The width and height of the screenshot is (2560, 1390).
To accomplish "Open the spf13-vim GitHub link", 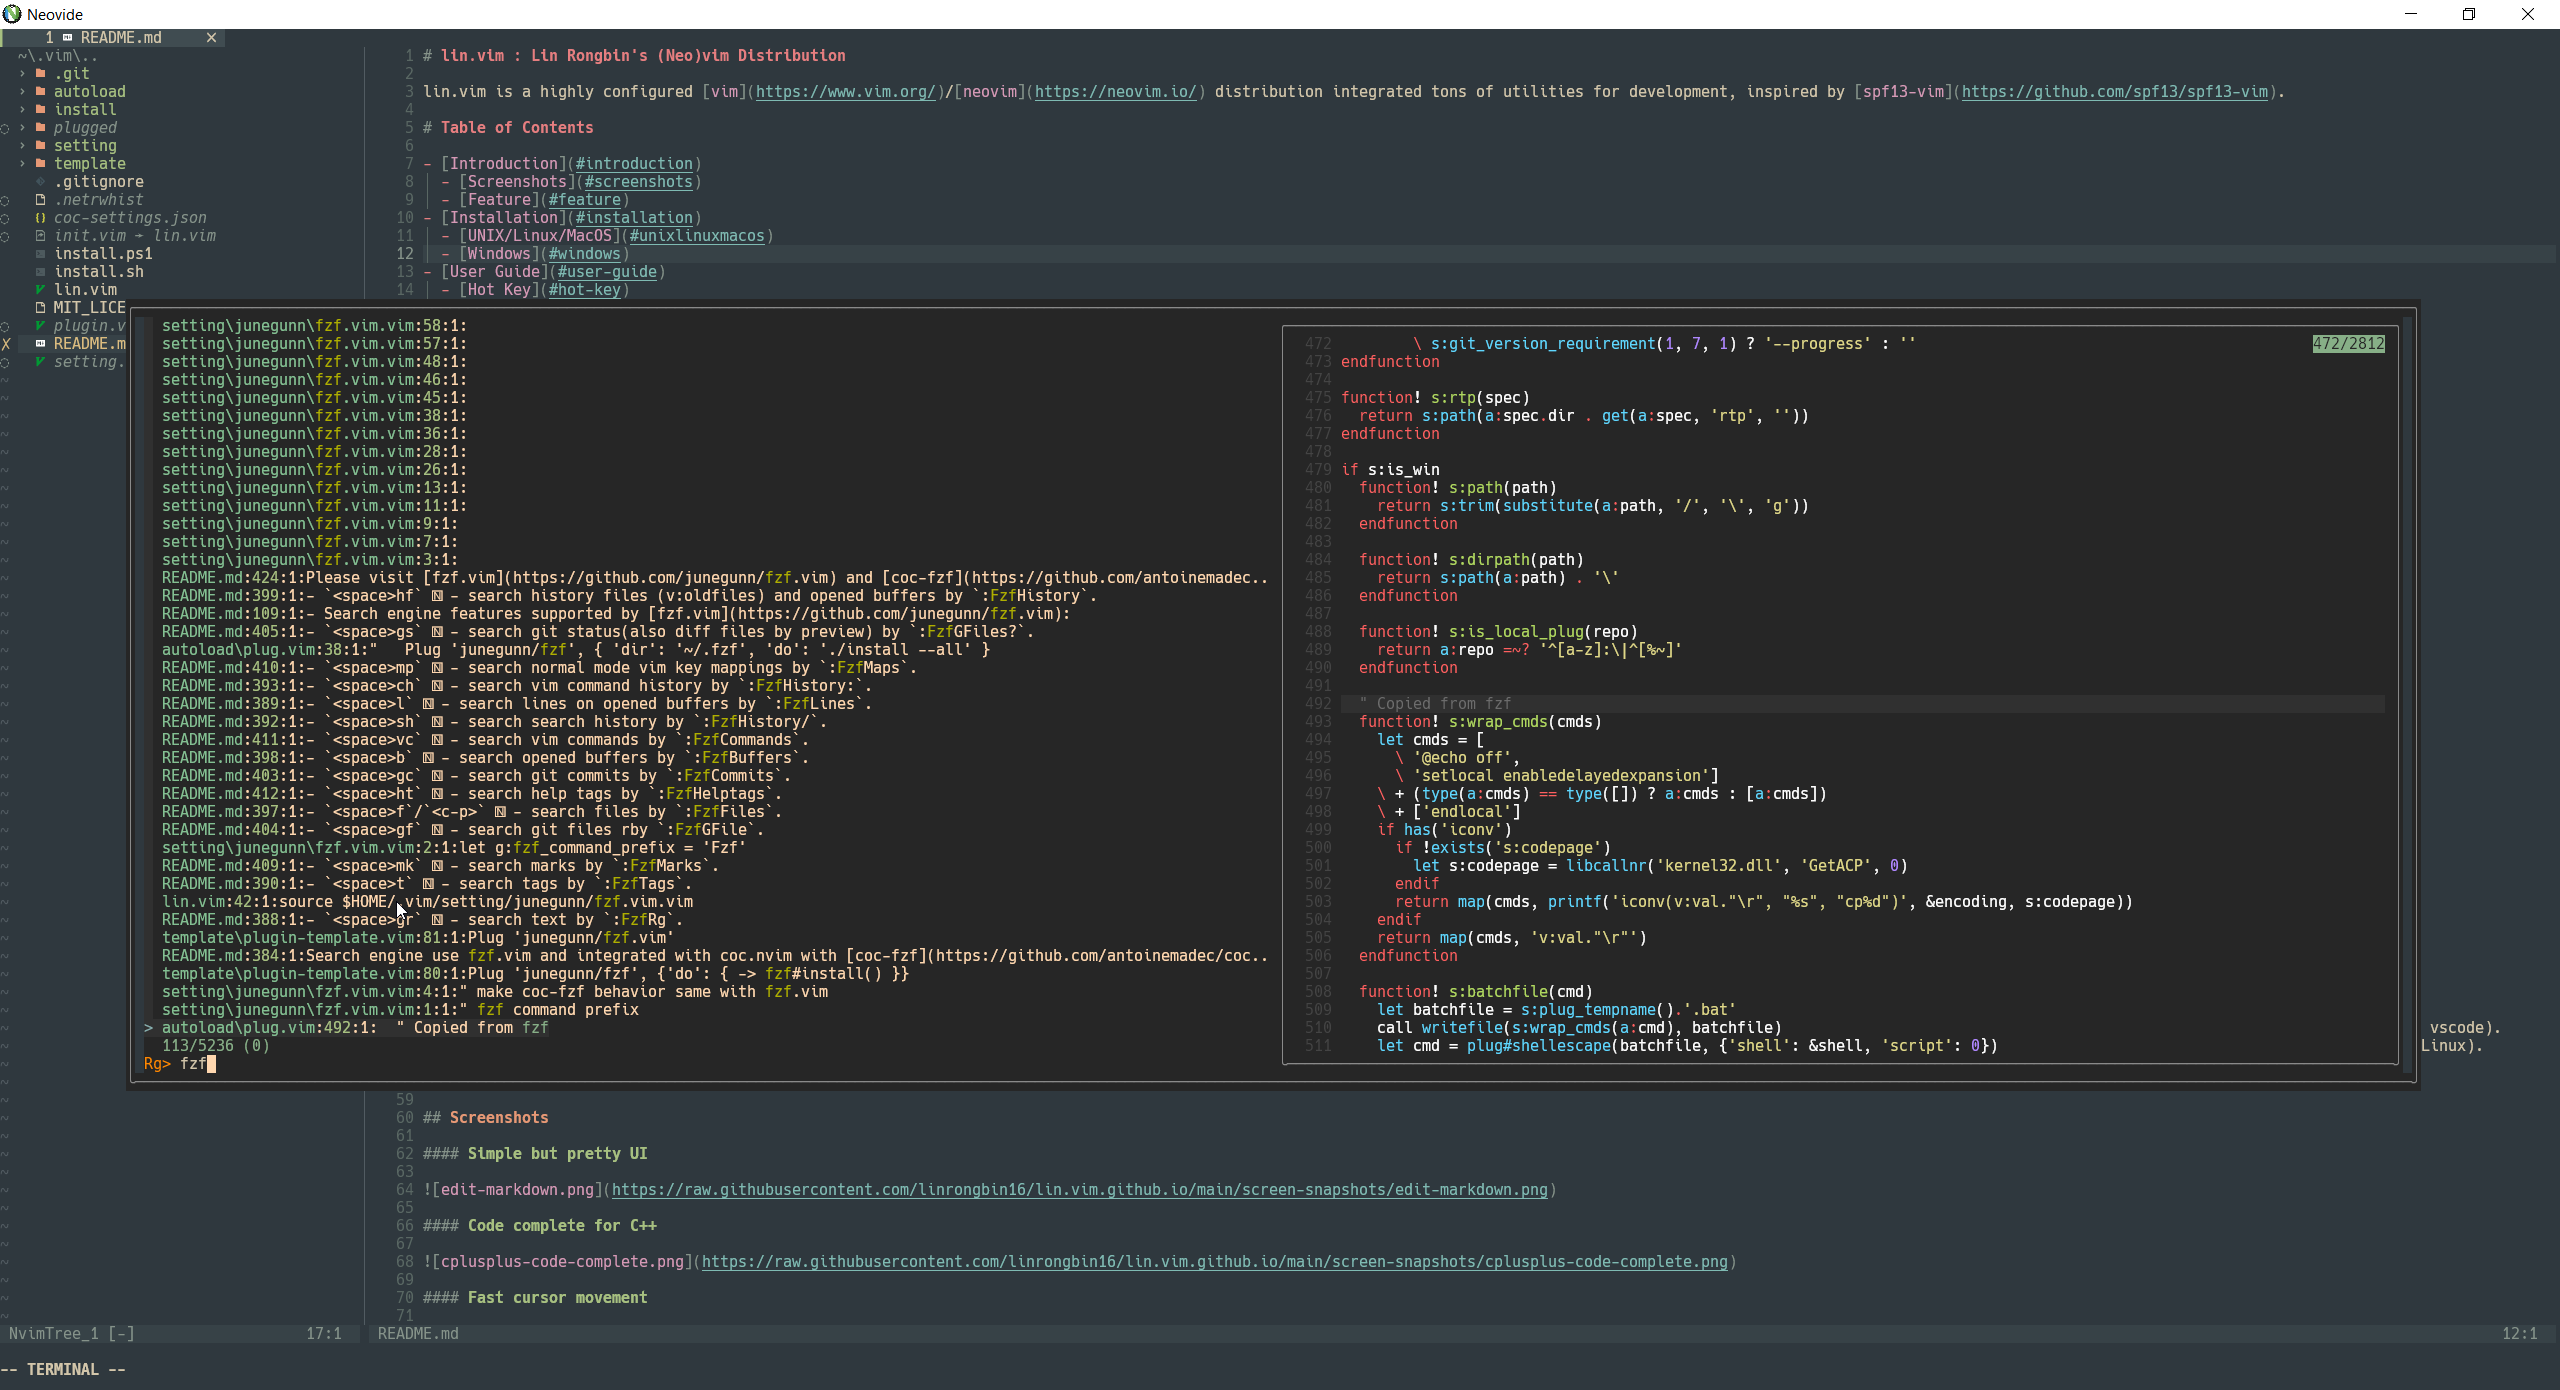I will click(2114, 92).
